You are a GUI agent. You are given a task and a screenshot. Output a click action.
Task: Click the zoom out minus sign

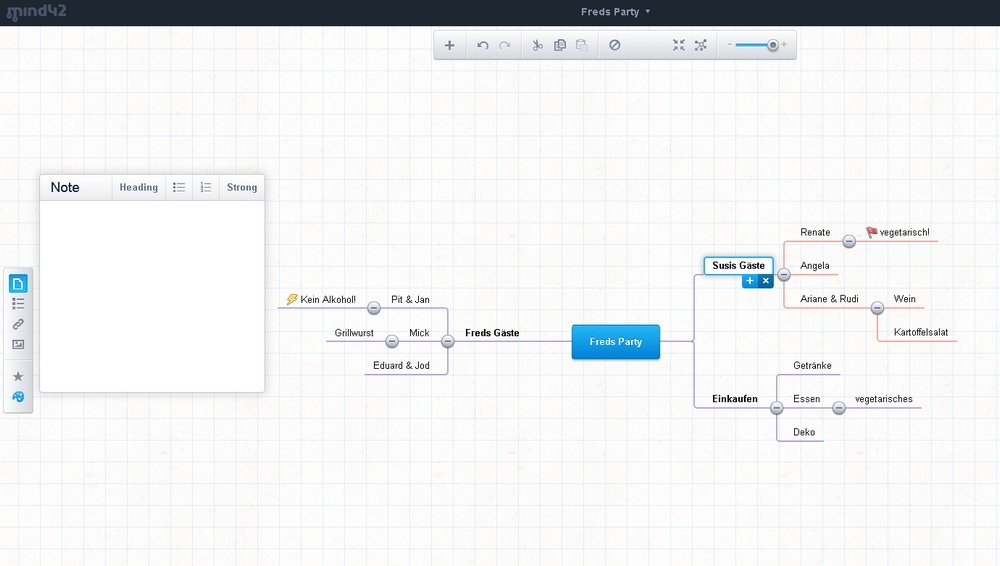730,45
